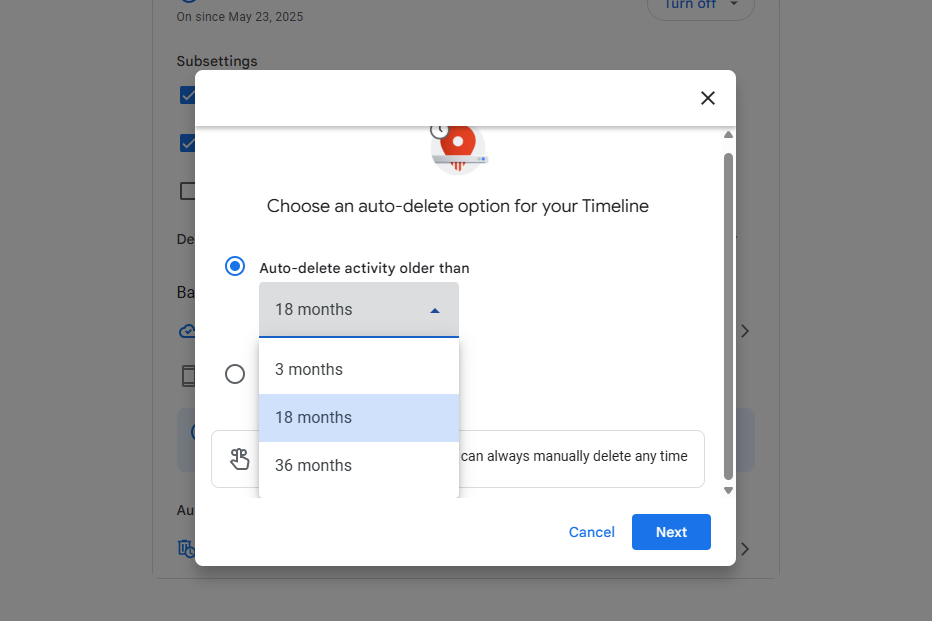
Task: Click the cloud backup icon behind the dialog
Action: (x=186, y=331)
